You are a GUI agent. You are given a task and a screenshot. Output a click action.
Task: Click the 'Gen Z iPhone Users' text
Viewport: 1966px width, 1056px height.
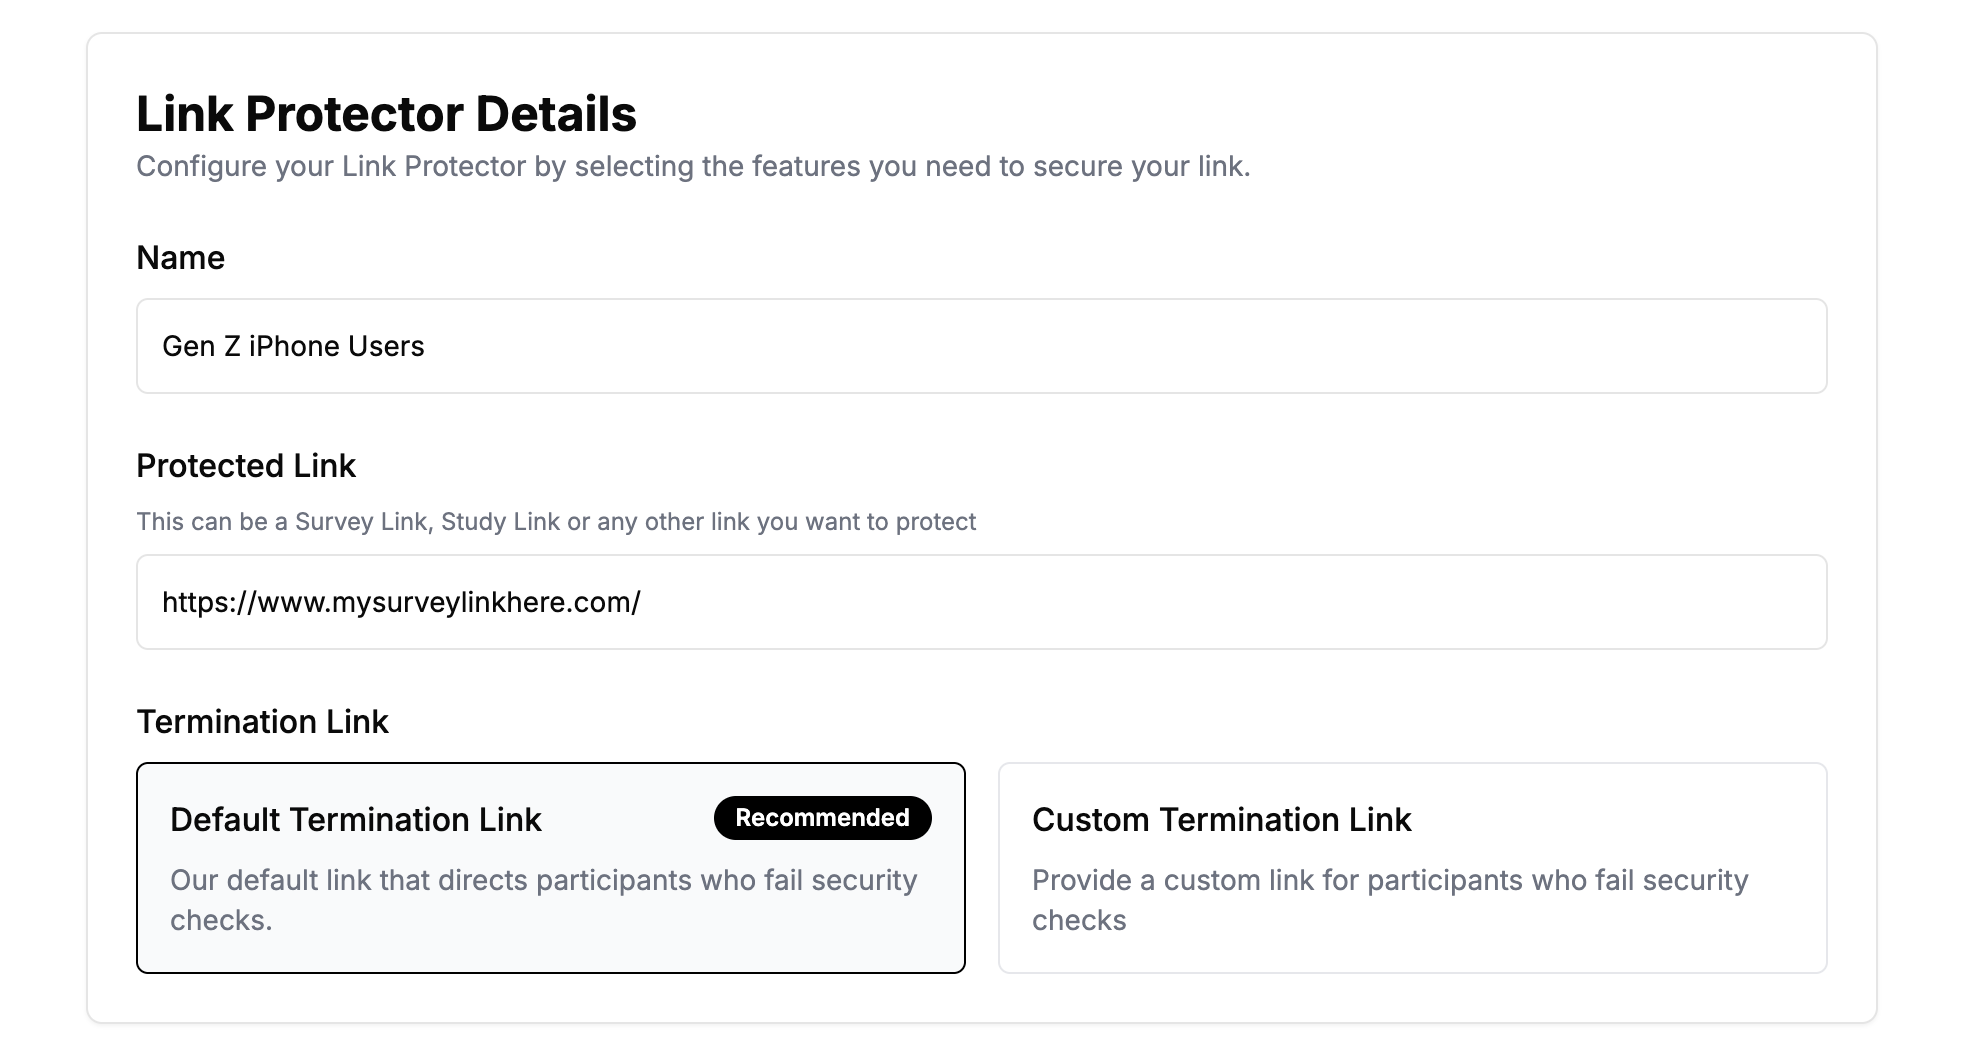pos(293,346)
